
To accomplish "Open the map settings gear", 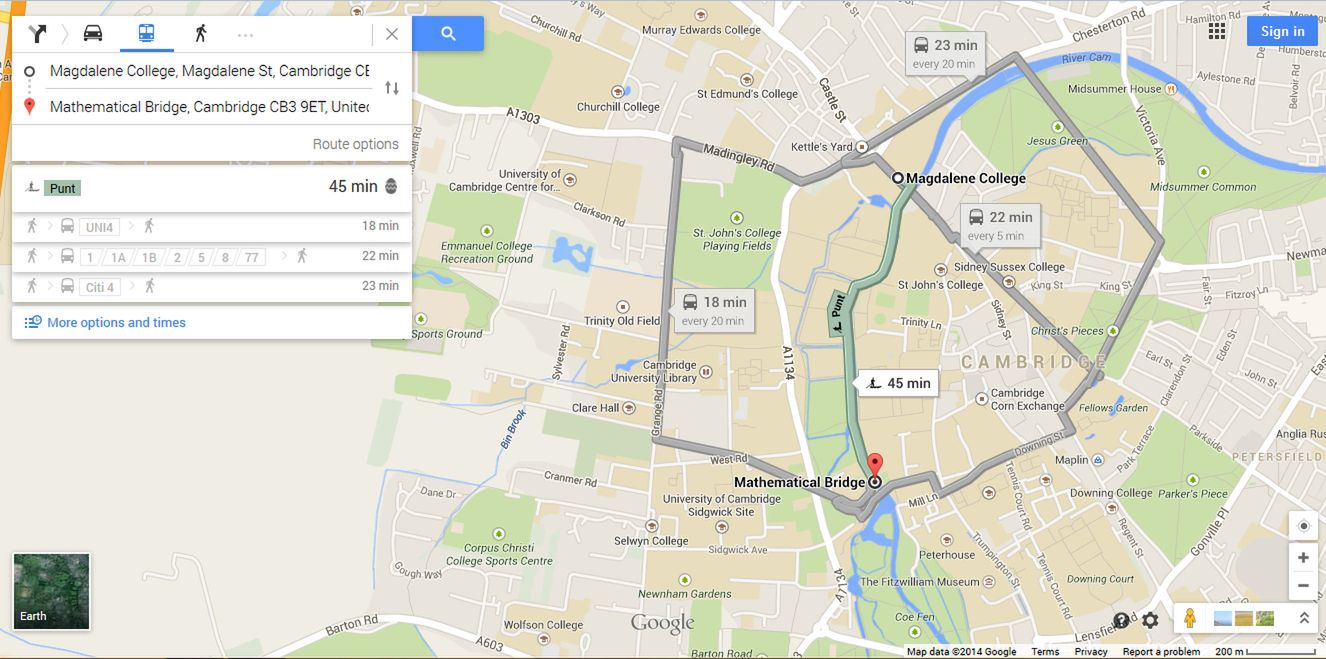I will click(x=1150, y=620).
